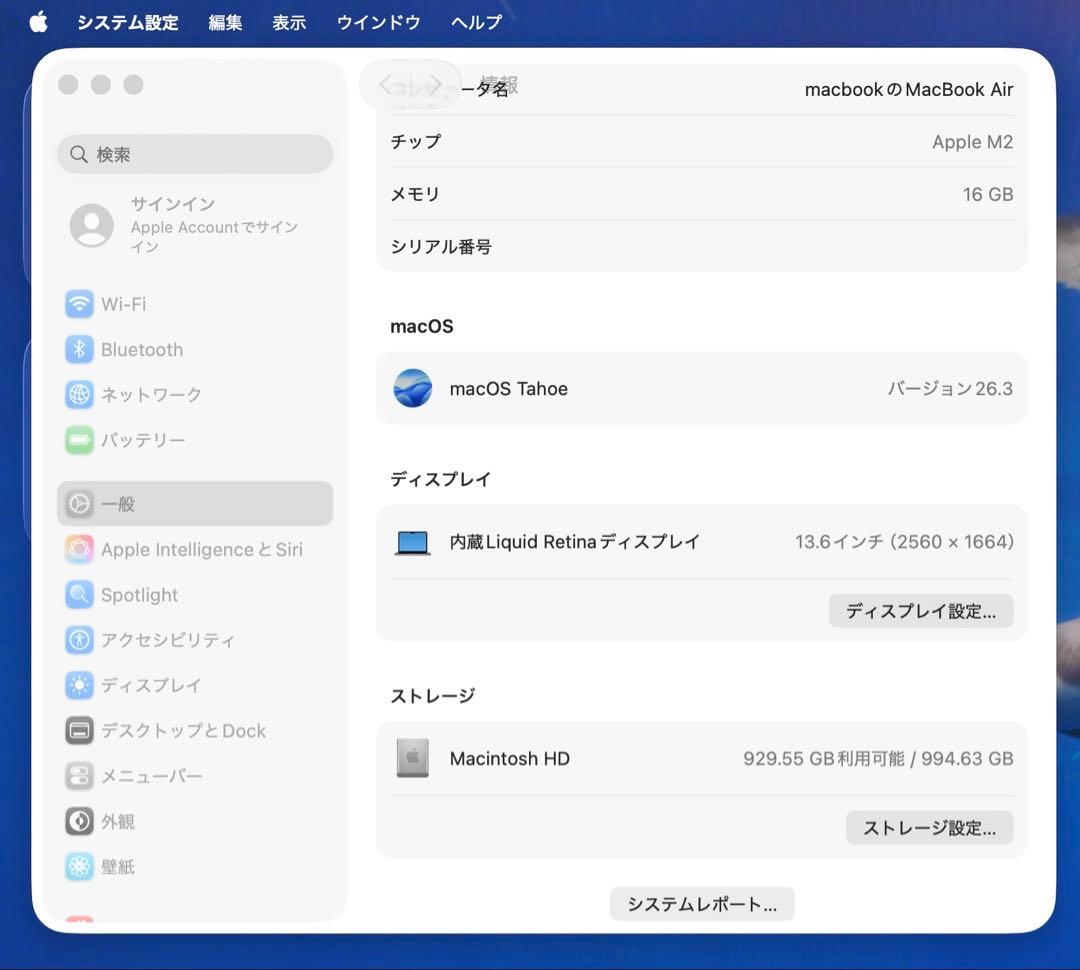The image size is (1080, 970).
Task: Open ストレージ設定… for Macintosh HD
Action: [929, 828]
